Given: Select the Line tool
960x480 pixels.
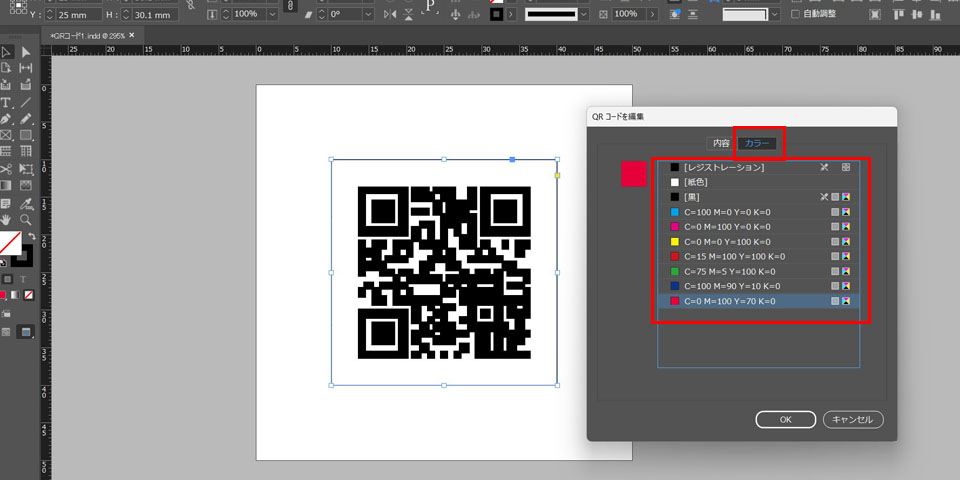Looking at the screenshot, I should point(26,103).
